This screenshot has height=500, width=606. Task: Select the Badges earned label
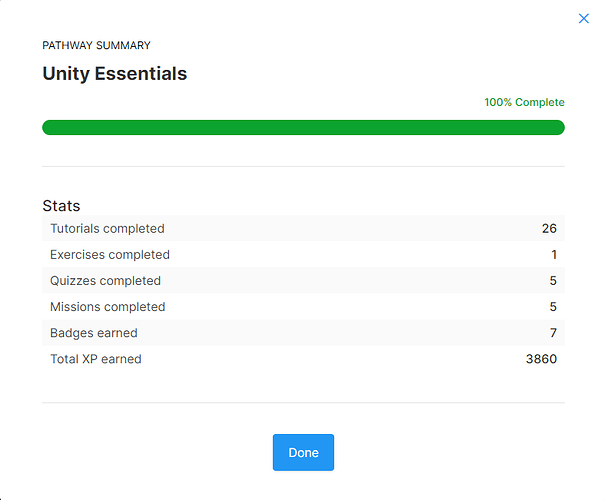click(94, 333)
